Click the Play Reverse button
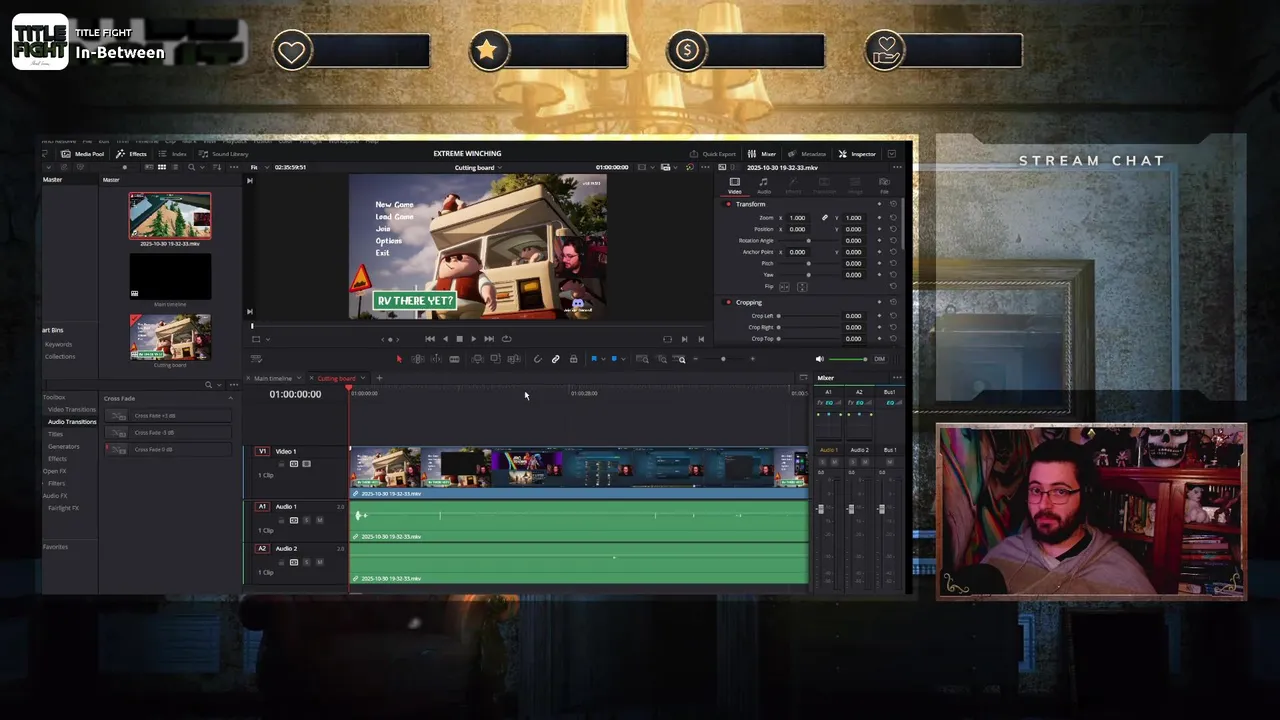Screen dimensions: 1280x720 pos(445,339)
